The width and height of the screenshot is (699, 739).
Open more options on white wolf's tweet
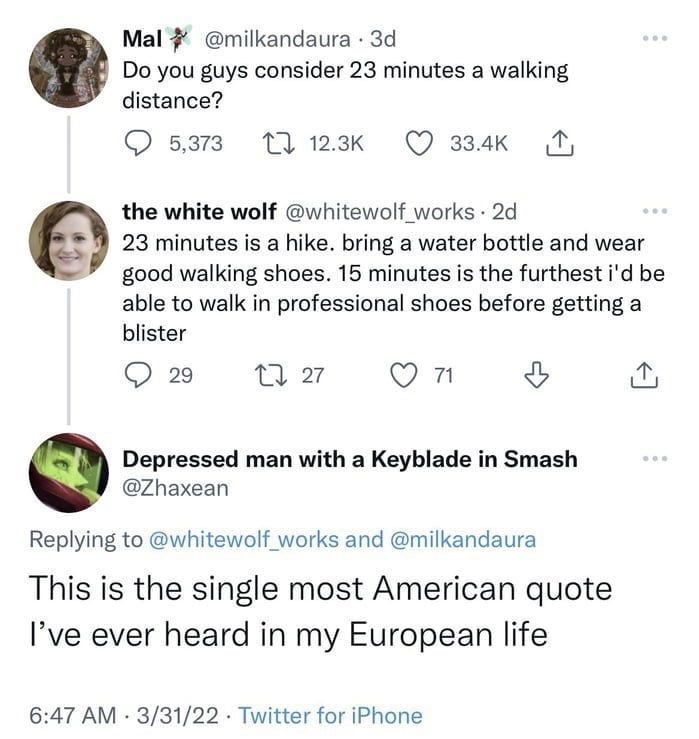654,212
